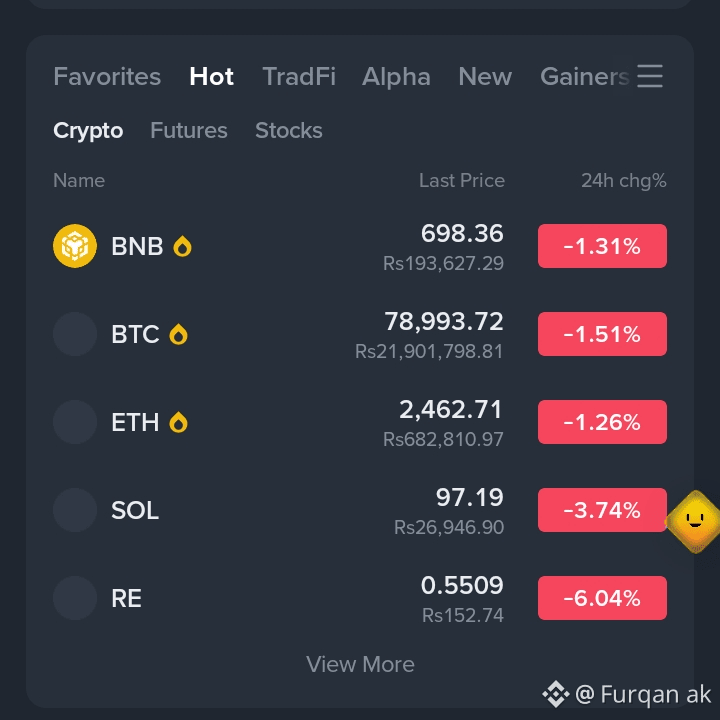Tap the yellow smiley mascot icon

coord(694,521)
